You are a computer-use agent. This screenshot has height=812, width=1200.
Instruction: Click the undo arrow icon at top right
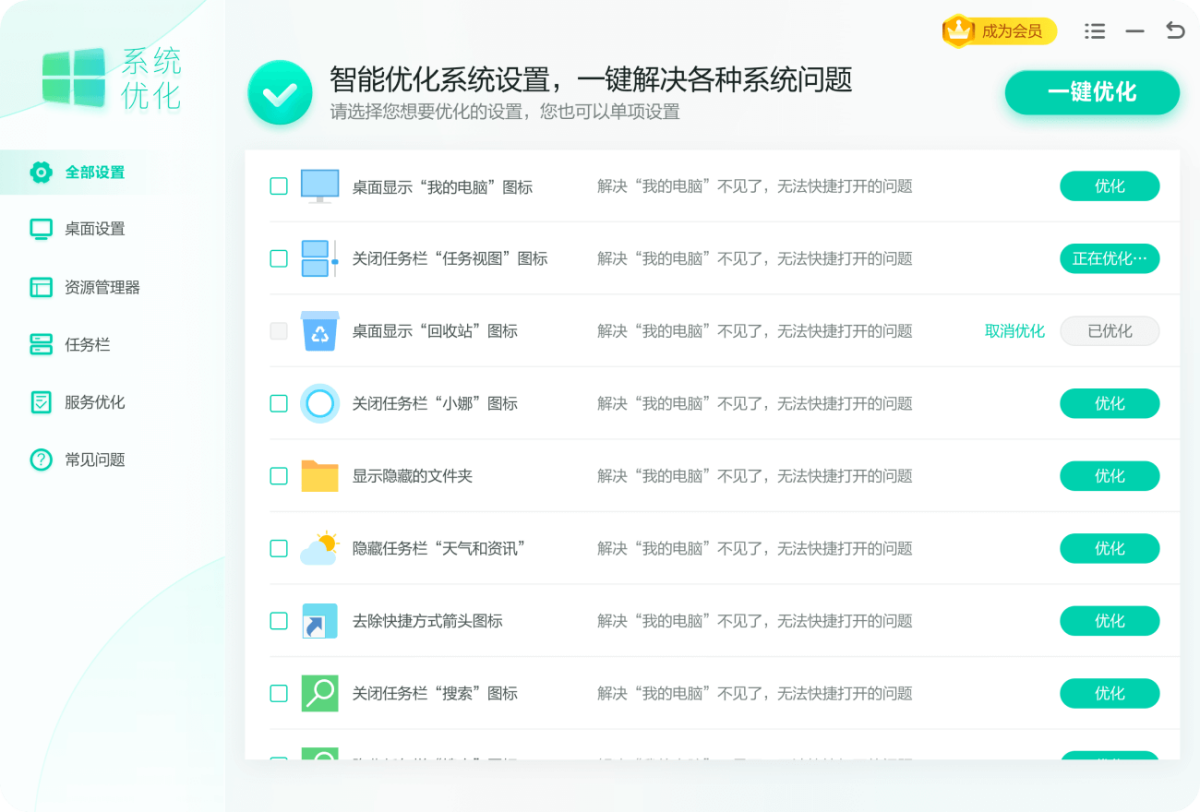point(1171,31)
